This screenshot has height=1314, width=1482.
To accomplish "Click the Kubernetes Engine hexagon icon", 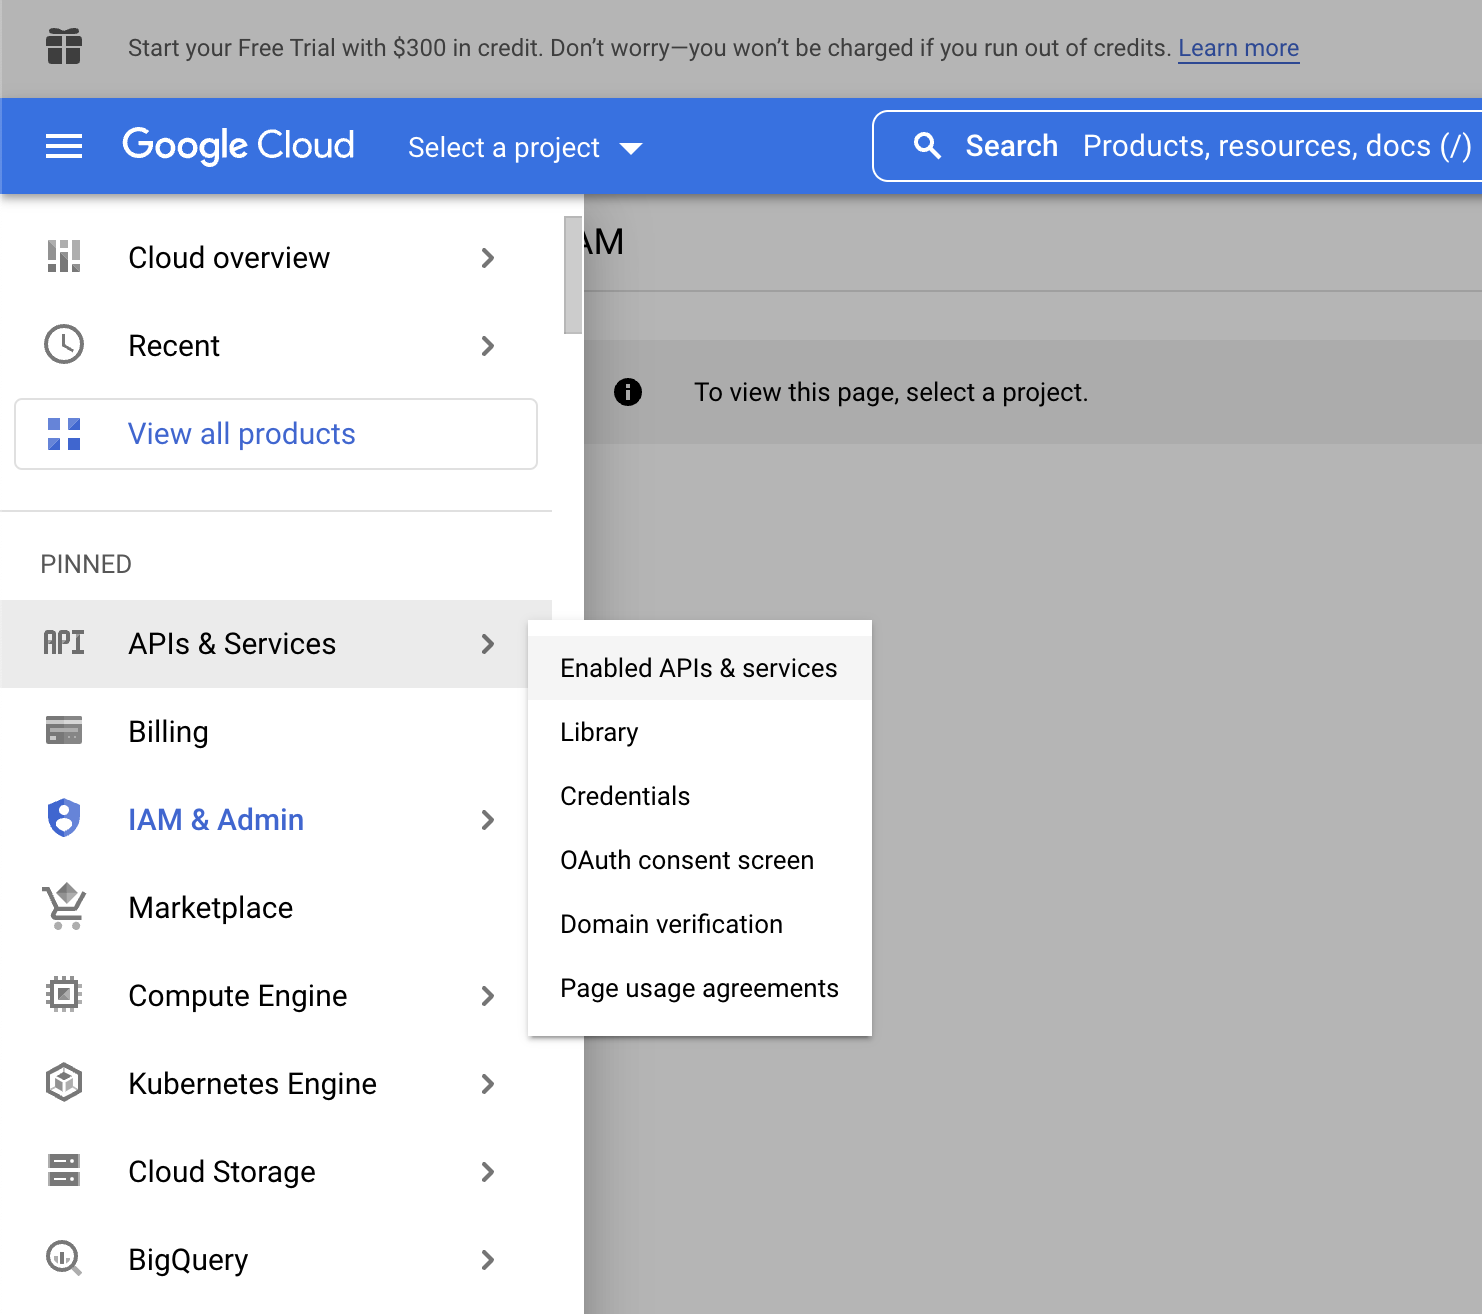I will pyautogui.click(x=64, y=1083).
